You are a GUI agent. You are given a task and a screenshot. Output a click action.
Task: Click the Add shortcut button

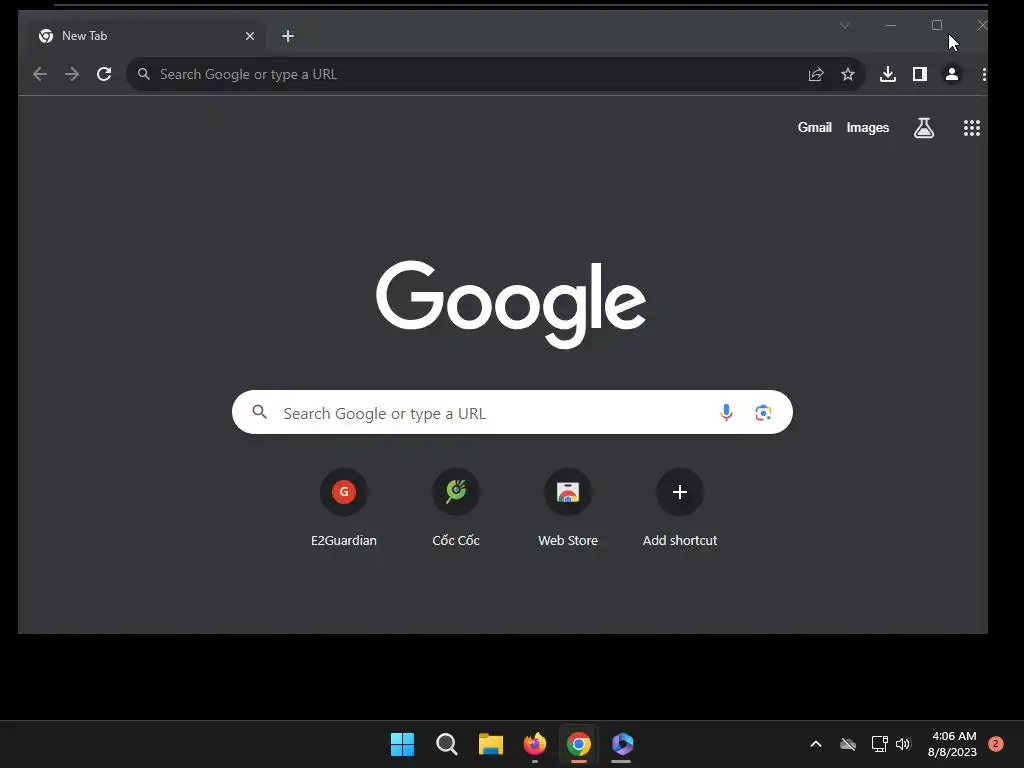click(680, 508)
